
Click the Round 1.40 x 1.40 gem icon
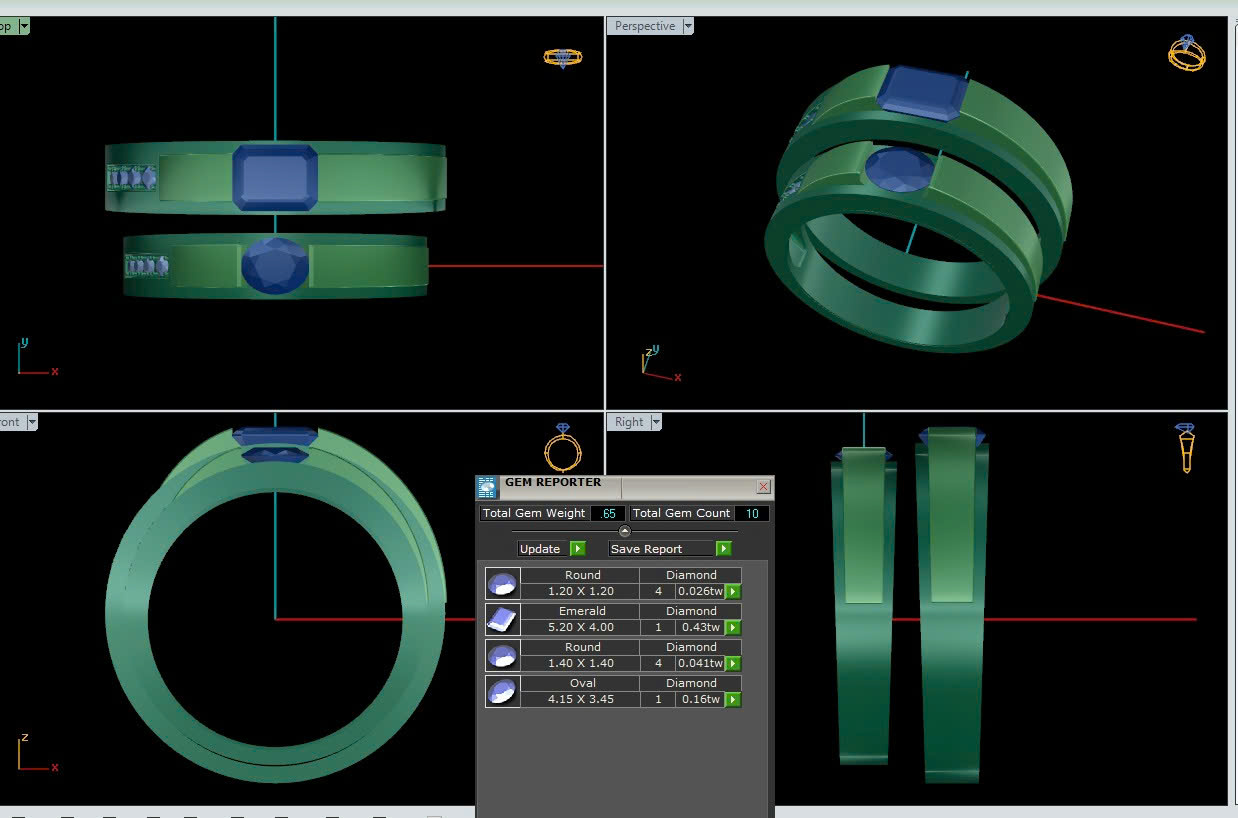[502, 655]
